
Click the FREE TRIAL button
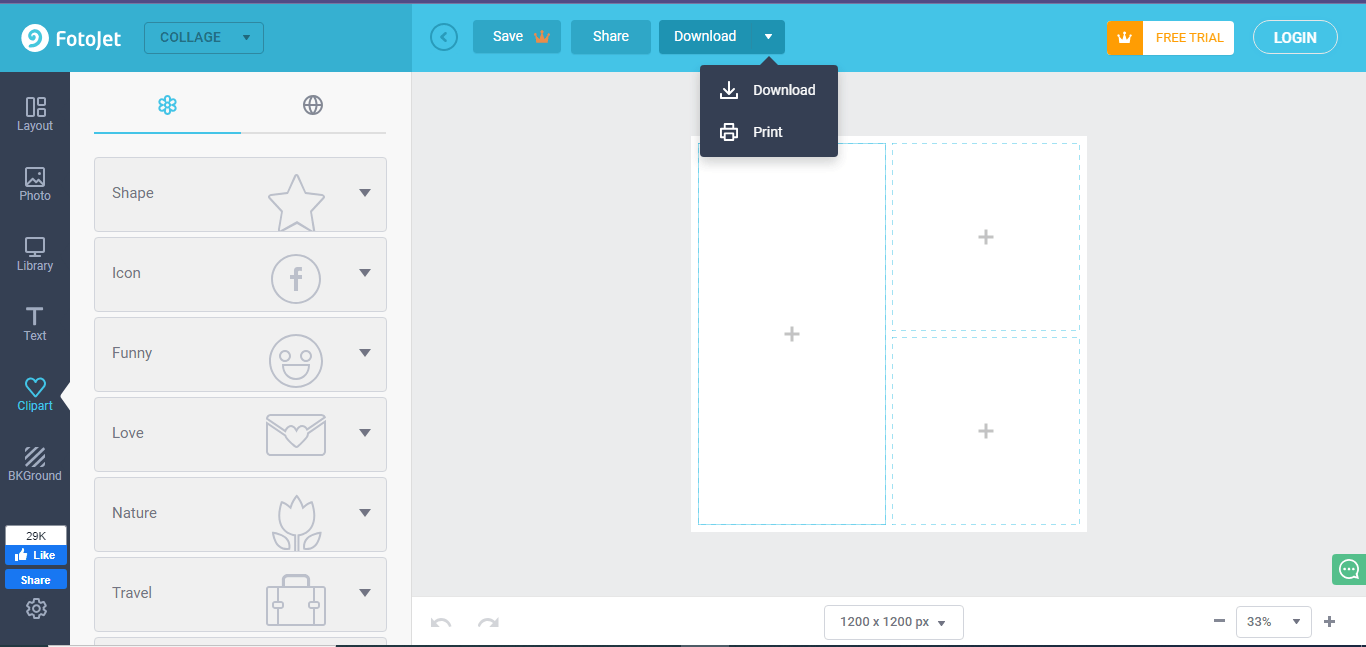[x=1189, y=38]
